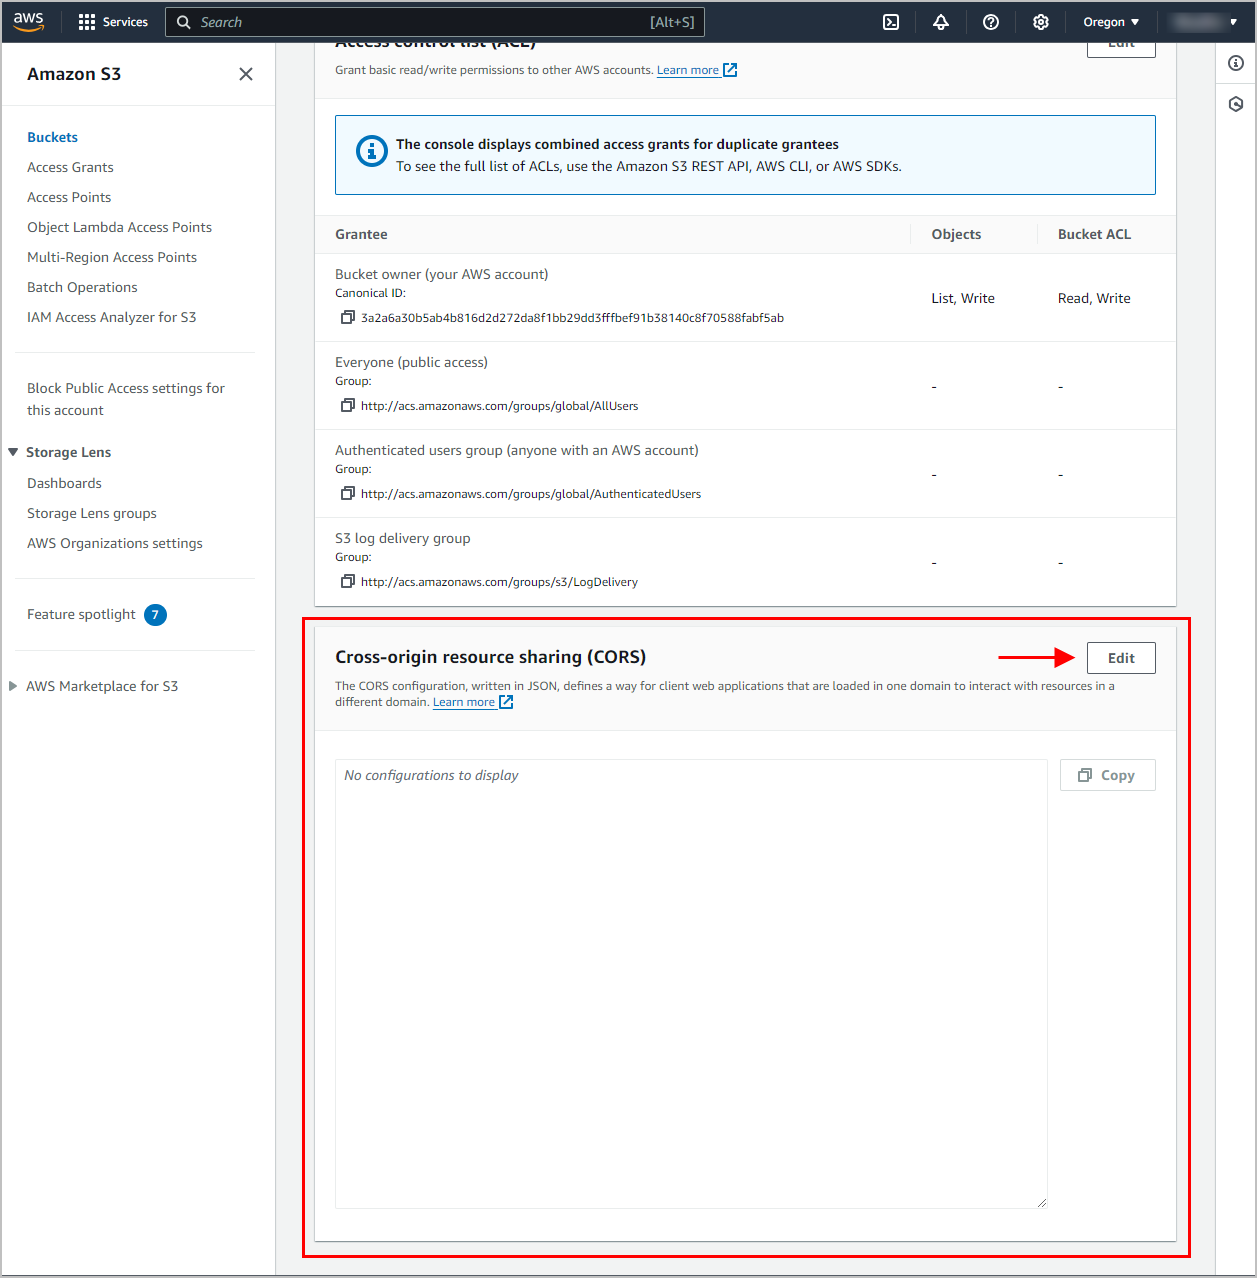Click the Objects column header

point(956,234)
